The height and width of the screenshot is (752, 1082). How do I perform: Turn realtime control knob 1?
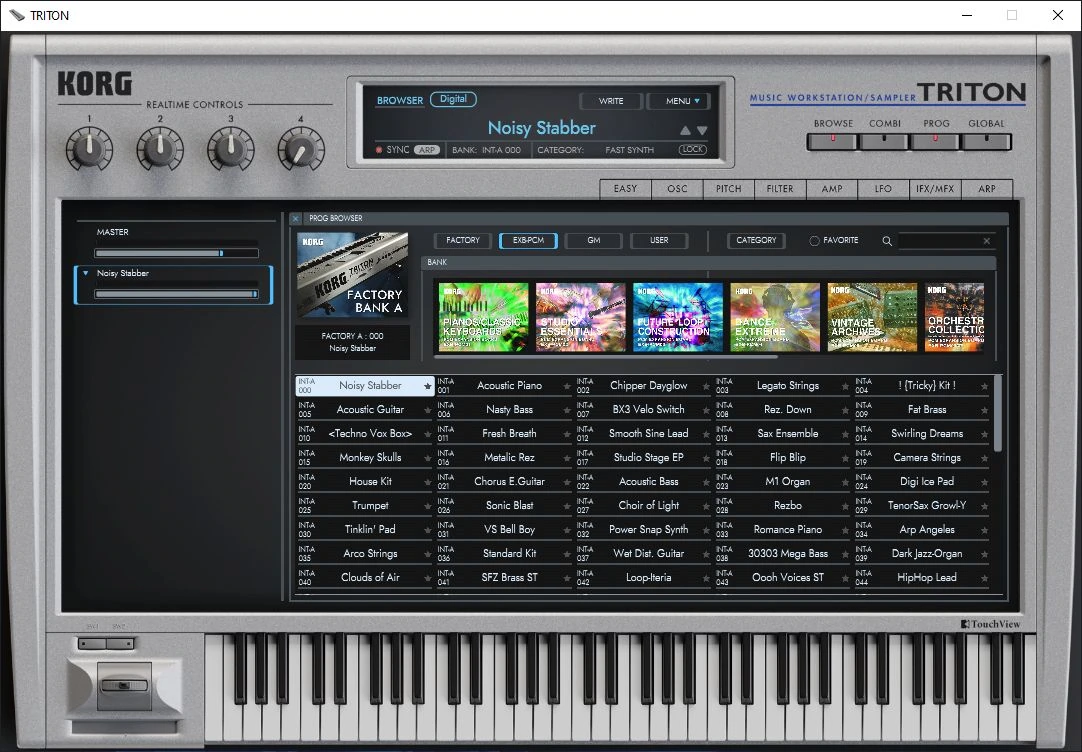(x=90, y=148)
